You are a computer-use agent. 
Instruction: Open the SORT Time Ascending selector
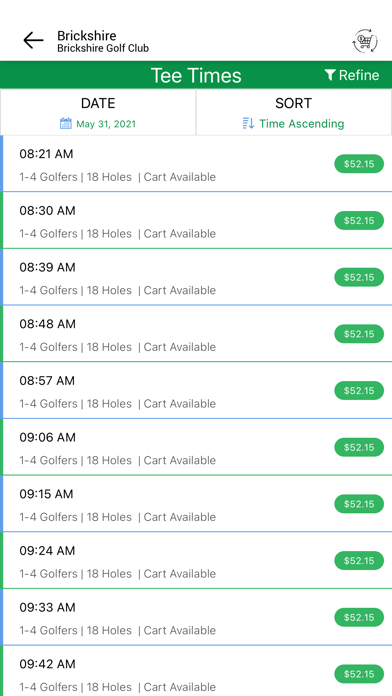point(294,112)
